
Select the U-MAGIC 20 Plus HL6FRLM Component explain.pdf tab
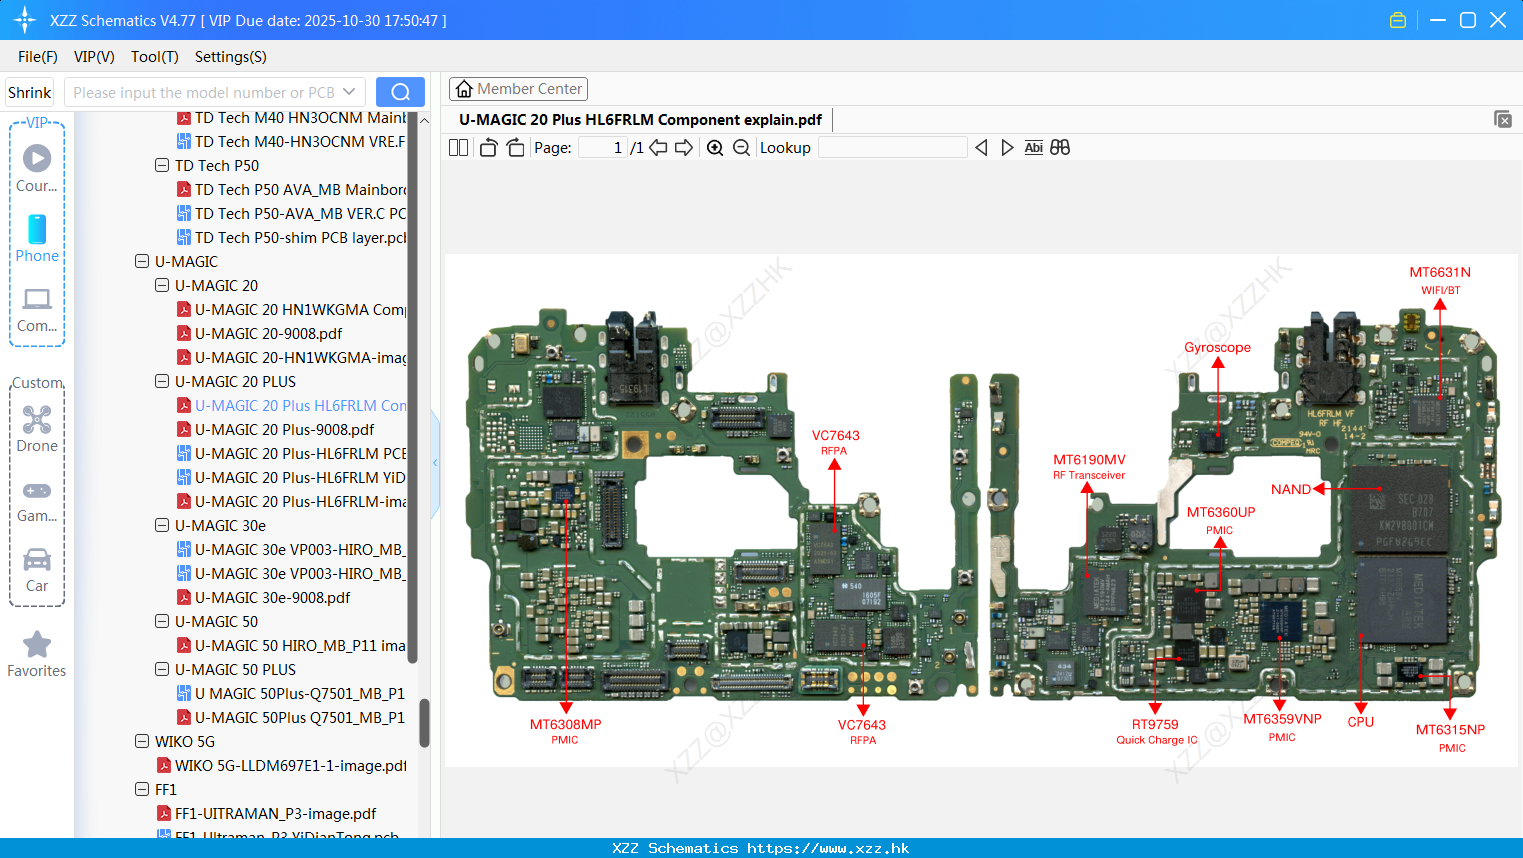click(x=640, y=120)
